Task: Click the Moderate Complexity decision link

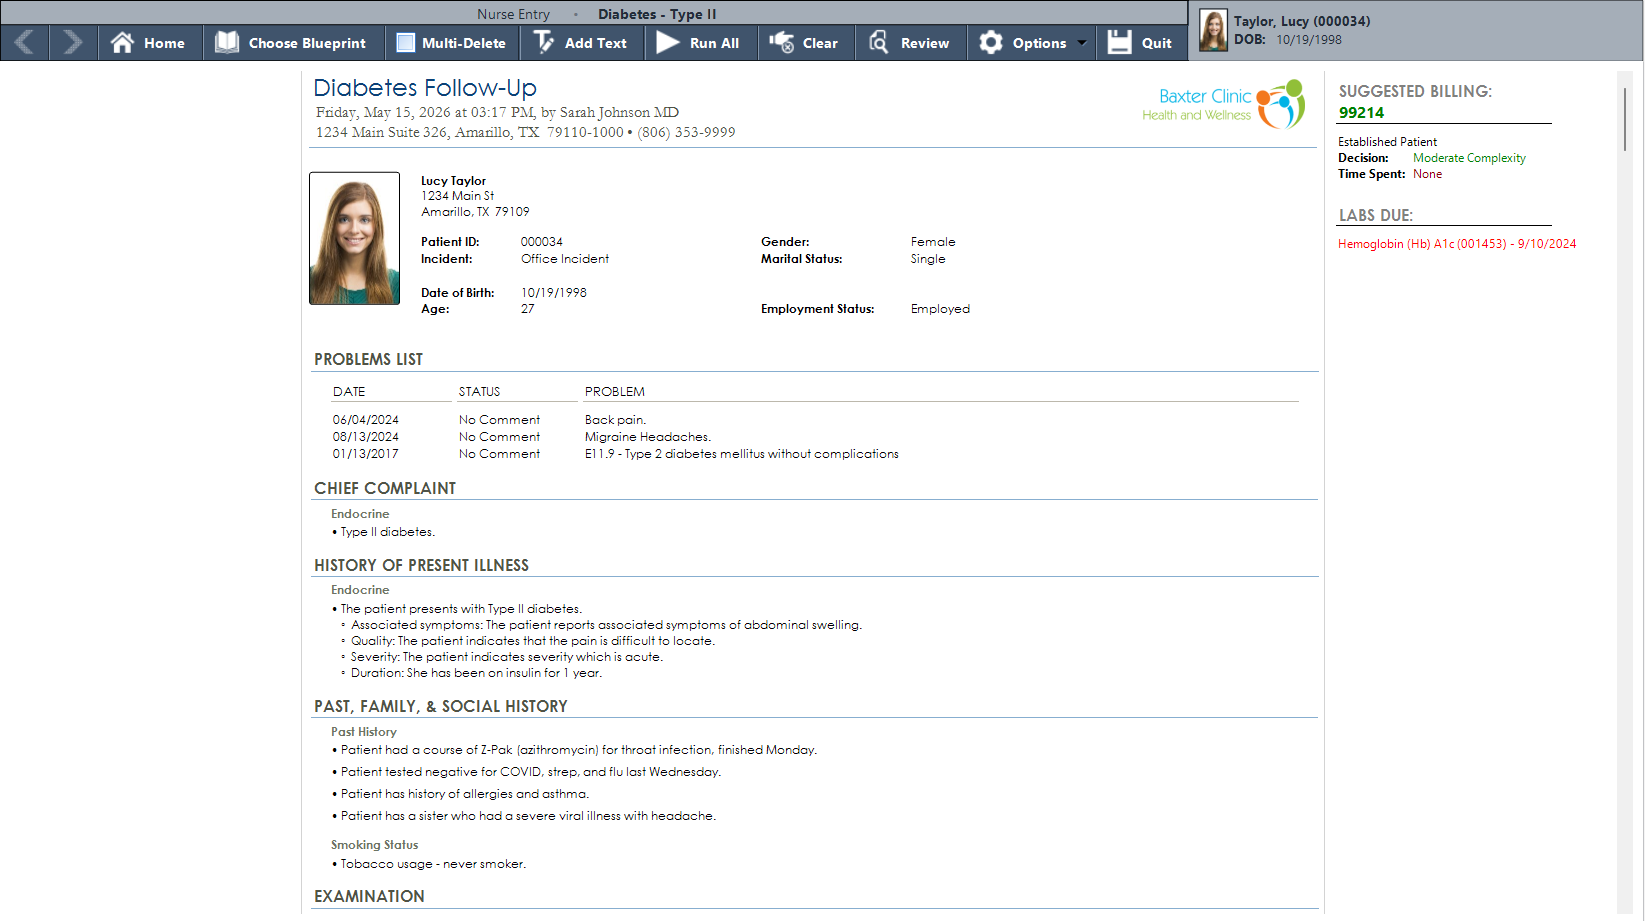Action: coord(1469,158)
